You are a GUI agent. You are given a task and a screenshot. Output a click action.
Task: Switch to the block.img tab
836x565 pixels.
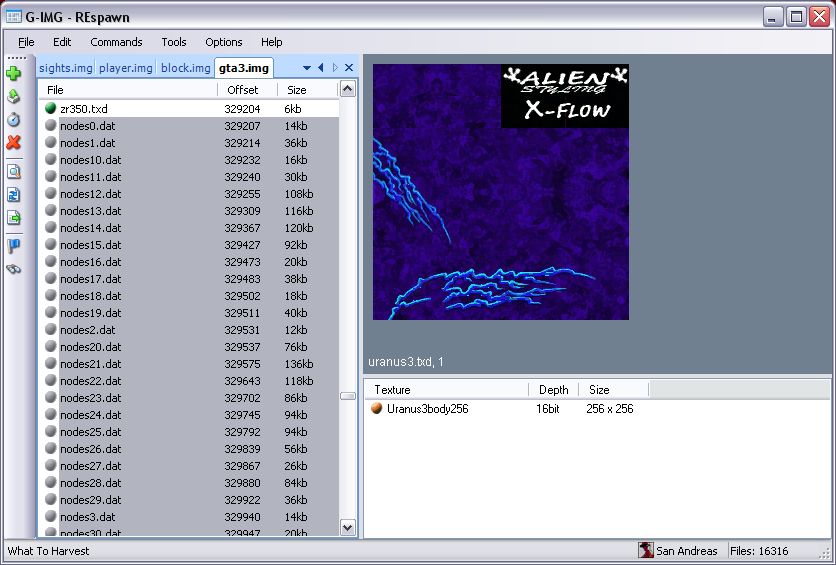click(x=186, y=68)
